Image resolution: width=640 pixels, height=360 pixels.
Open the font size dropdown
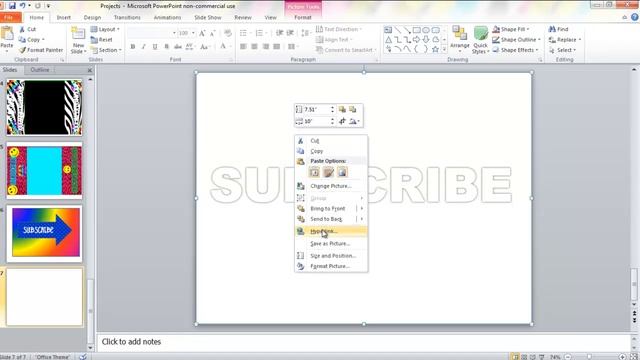coord(193,33)
